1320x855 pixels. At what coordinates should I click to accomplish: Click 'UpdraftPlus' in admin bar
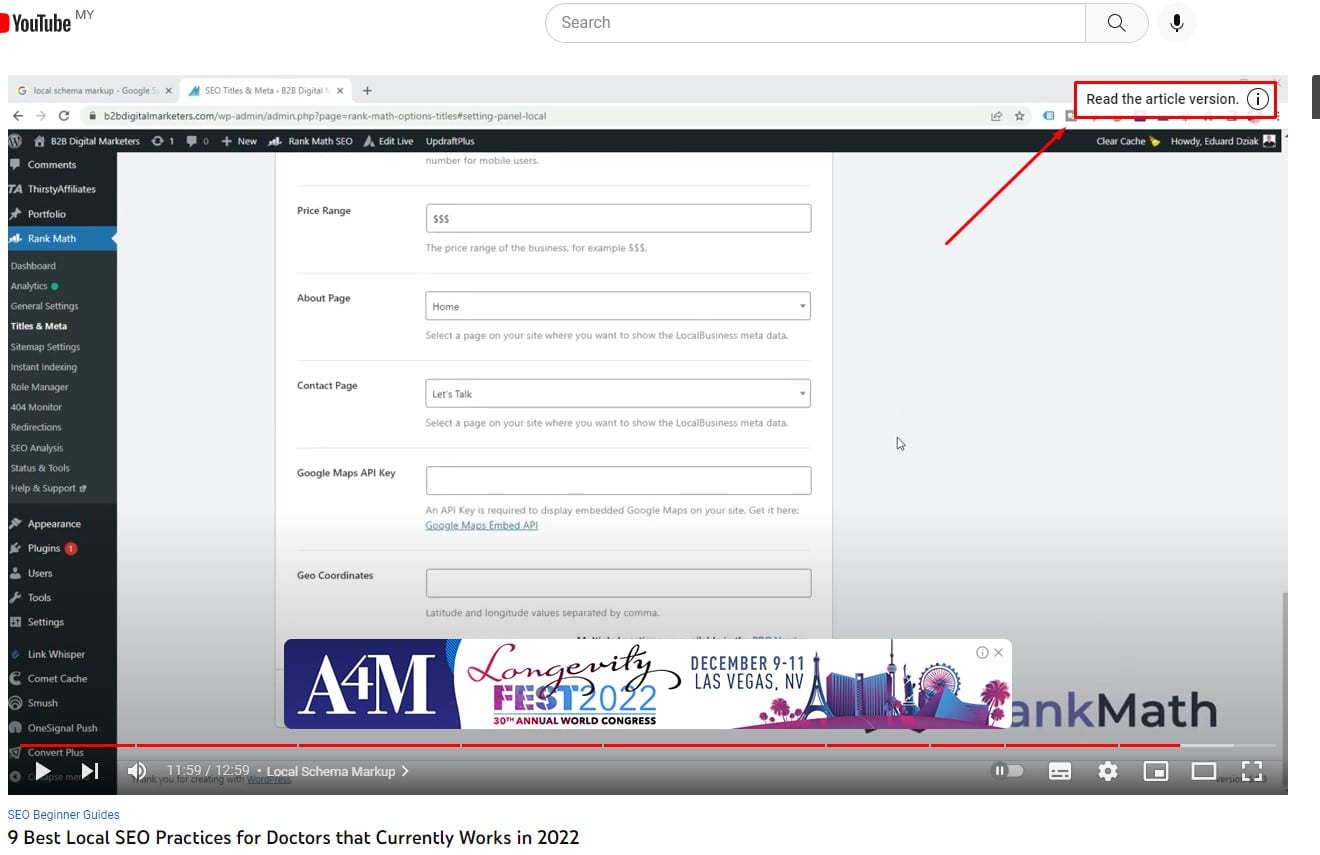(x=450, y=141)
